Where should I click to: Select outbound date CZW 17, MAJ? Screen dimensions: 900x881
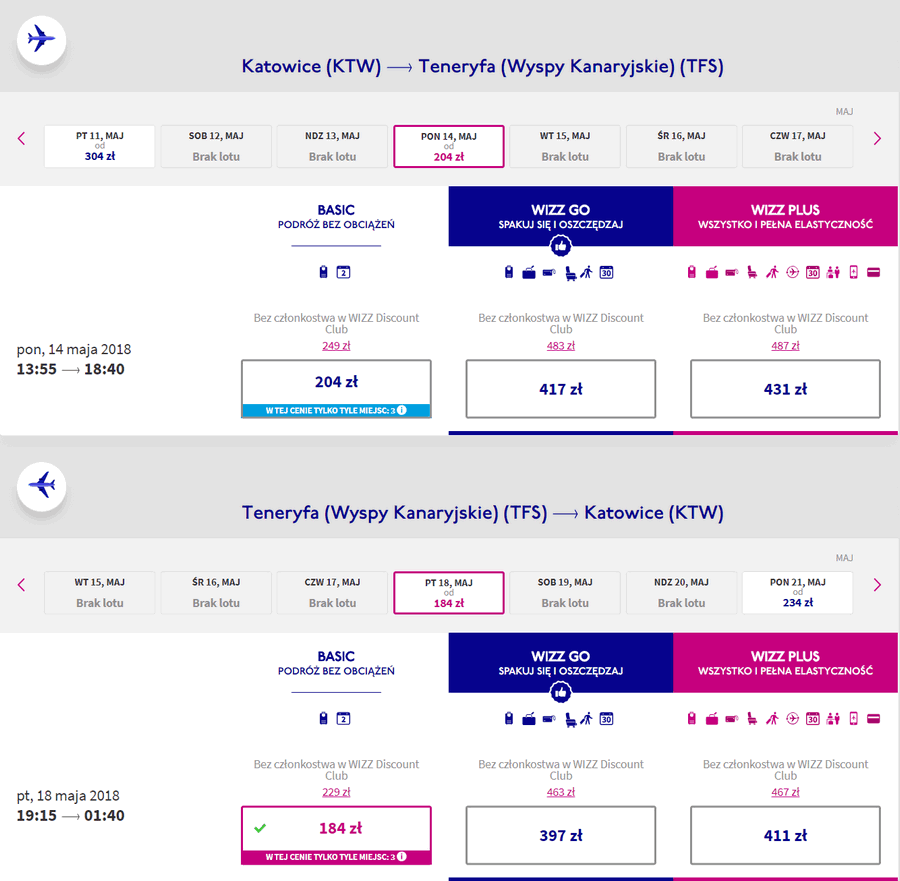797,146
